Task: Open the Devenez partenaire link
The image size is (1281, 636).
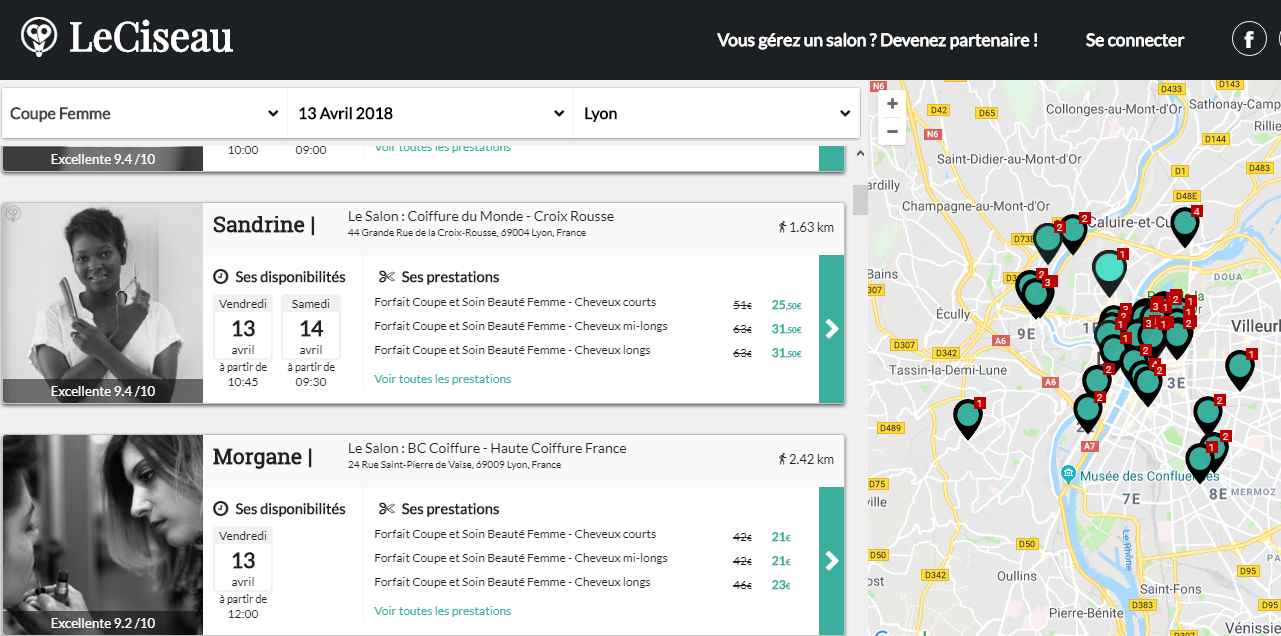Action: (x=877, y=40)
